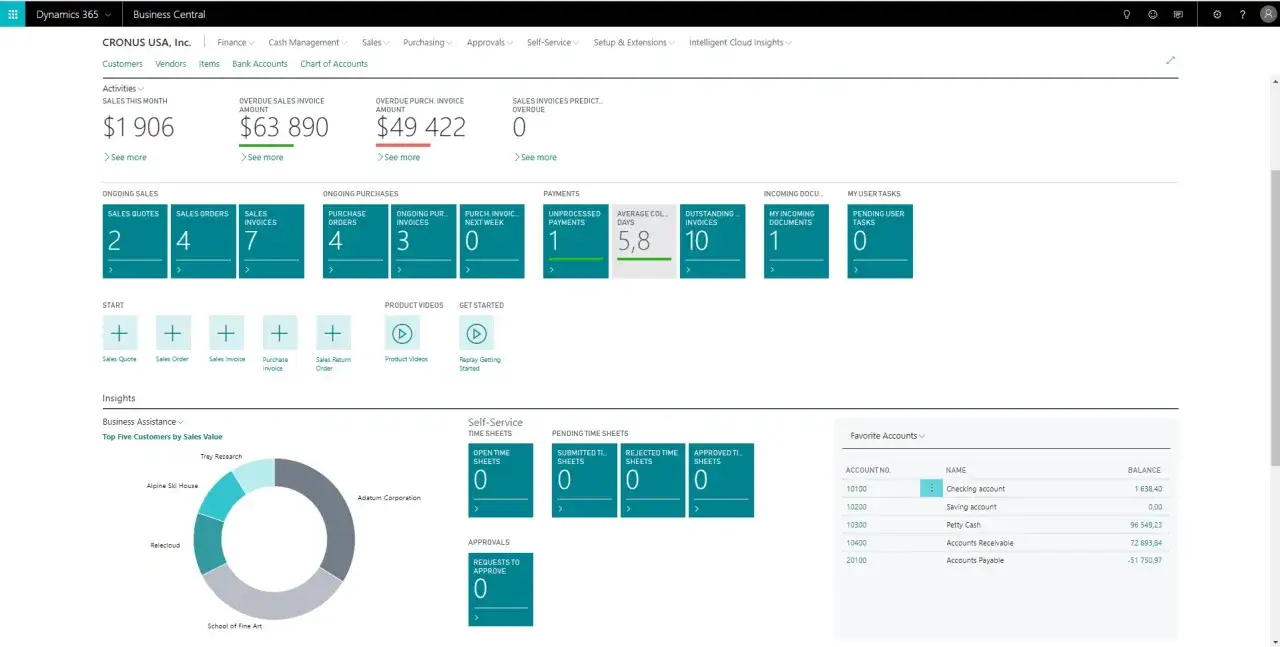Open the Pending User Tasks tile

[x=880, y=241]
